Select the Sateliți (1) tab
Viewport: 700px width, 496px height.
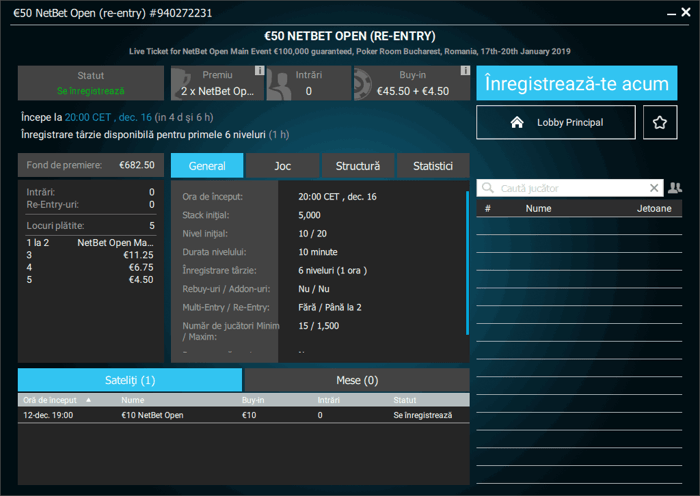130,380
